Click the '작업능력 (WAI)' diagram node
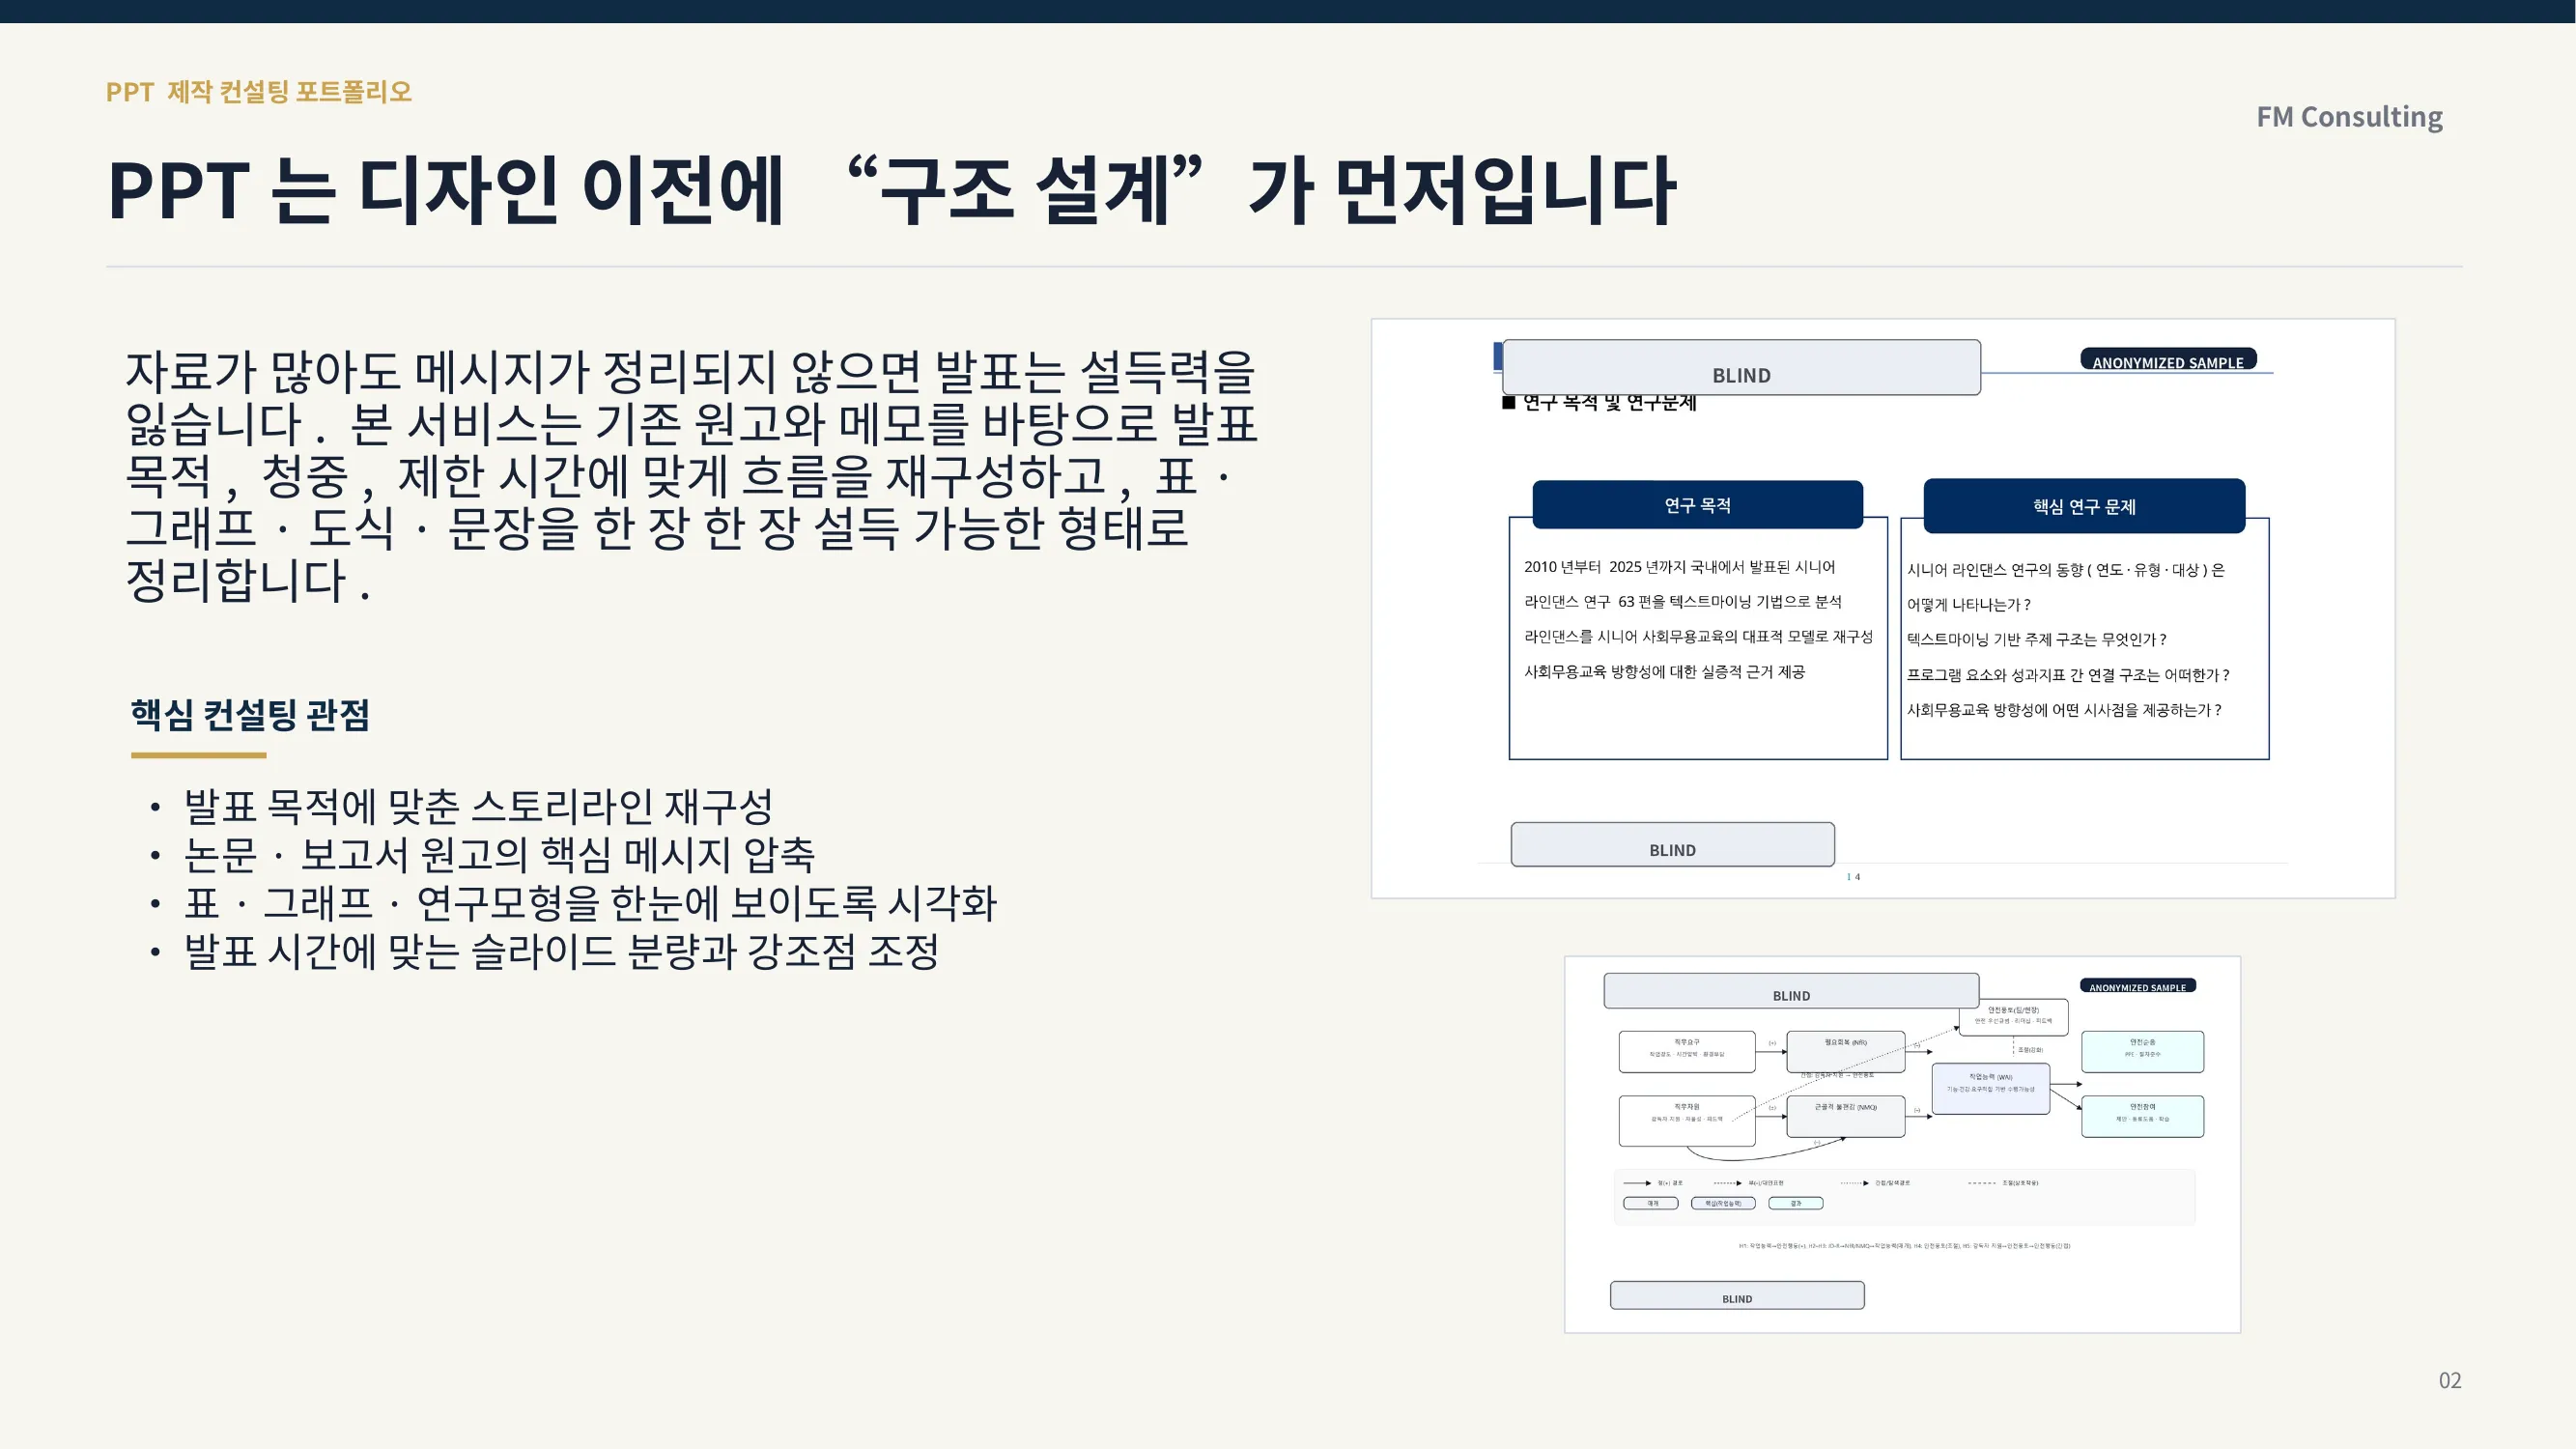This screenshot has height=1449, width=2576. 1991,1088
